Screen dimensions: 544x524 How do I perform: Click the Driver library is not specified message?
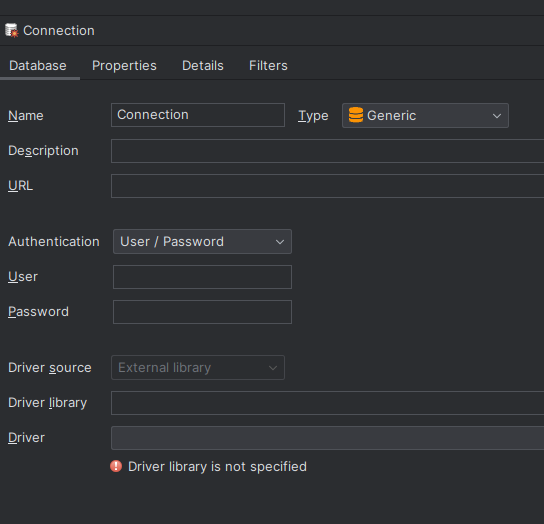217,466
